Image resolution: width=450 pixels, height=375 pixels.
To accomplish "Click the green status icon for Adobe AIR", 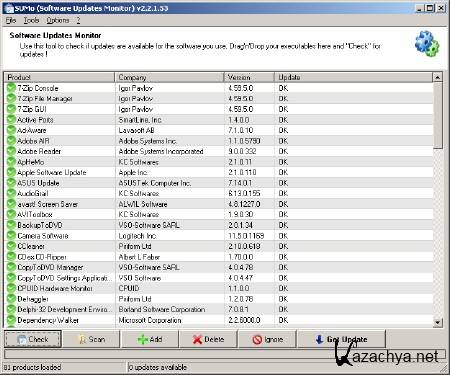I will pyautogui.click(x=11, y=141).
